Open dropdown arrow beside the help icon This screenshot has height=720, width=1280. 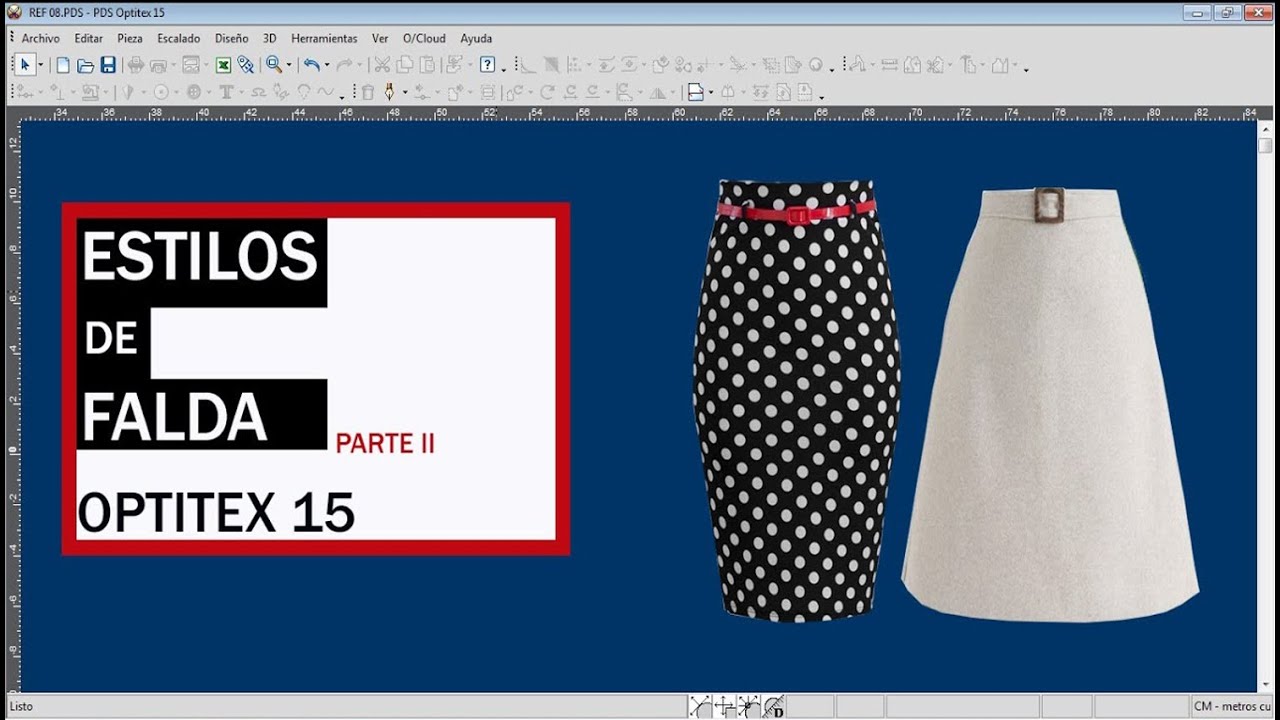pyautogui.click(x=504, y=69)
